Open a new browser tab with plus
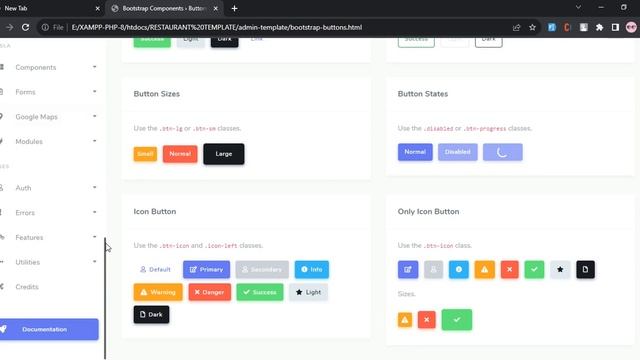The image size is (640, 360). (x=234, y=8)
